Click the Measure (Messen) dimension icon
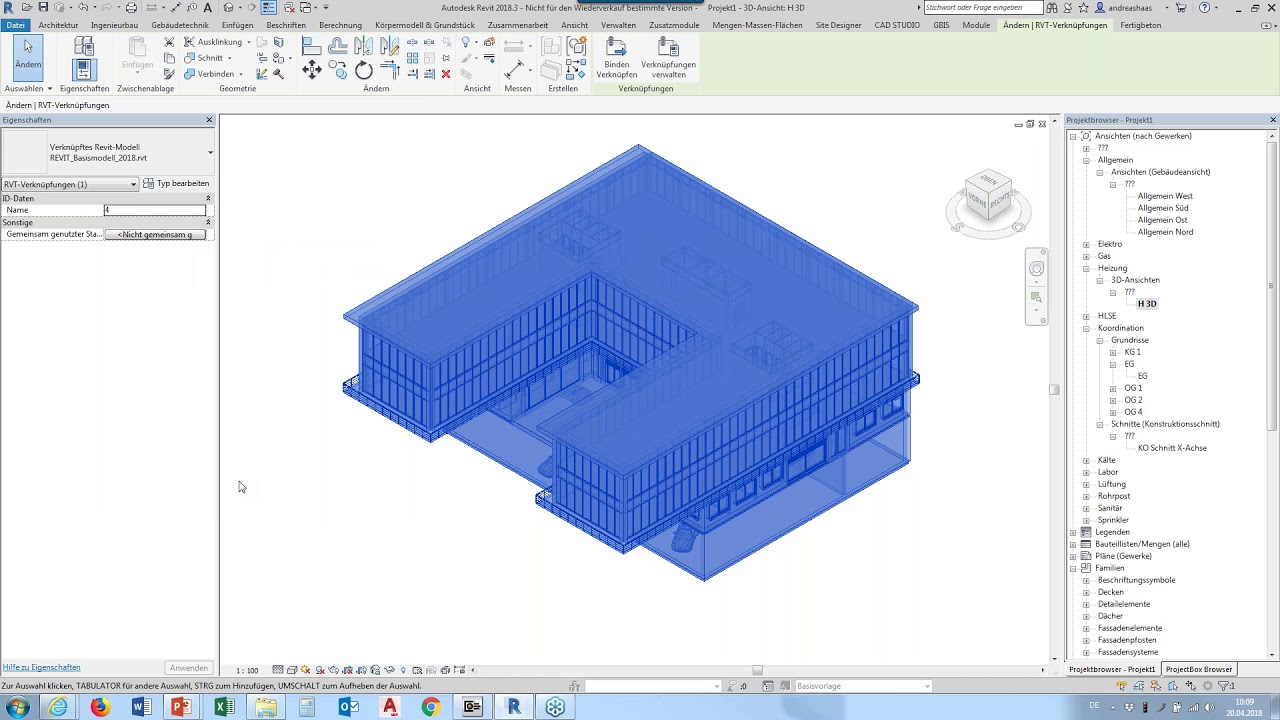 pyautogui.click(x=514, y=70)
